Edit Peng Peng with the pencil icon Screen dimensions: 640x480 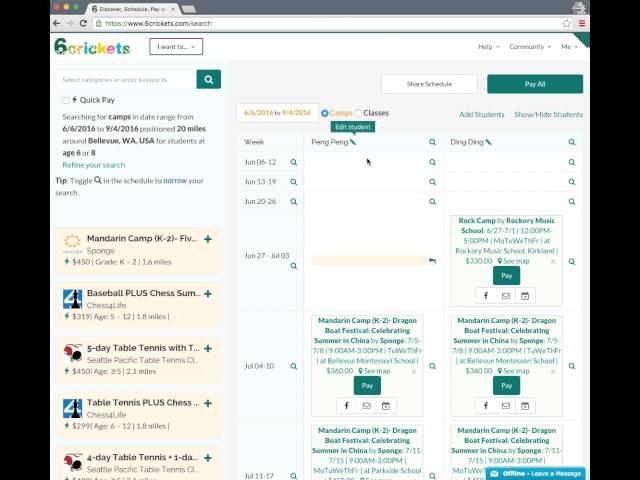[353, 142]
